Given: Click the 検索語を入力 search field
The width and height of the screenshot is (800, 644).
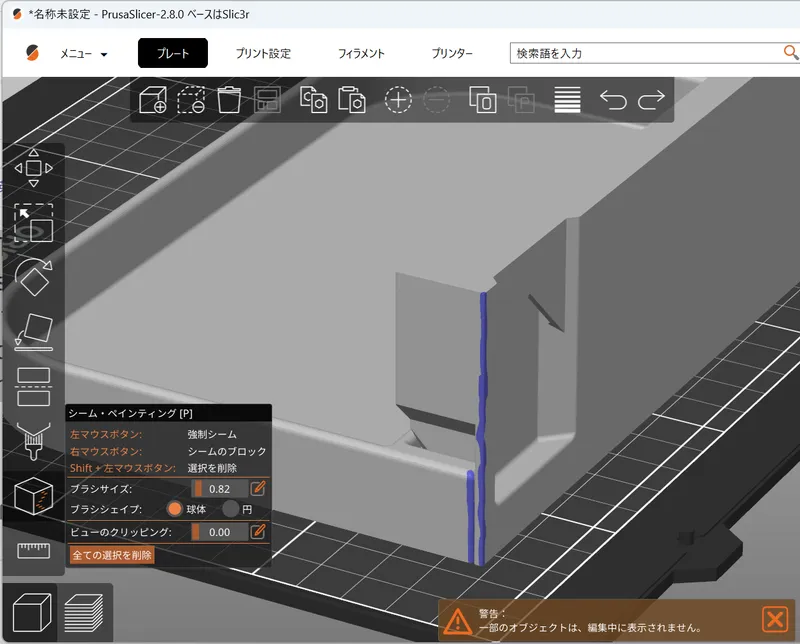Looking at the screenshot, I should click(640, 53).
